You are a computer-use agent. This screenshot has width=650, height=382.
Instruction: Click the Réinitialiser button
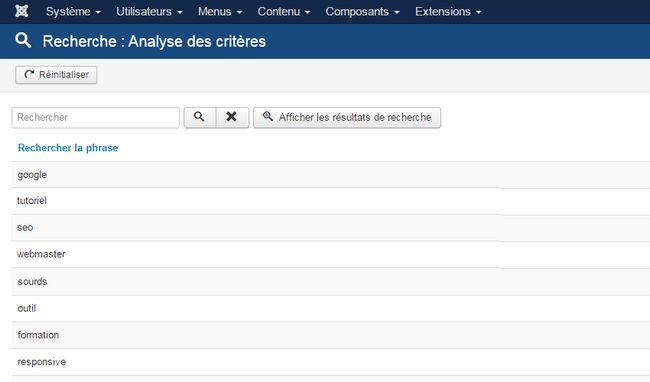[56, 75]
